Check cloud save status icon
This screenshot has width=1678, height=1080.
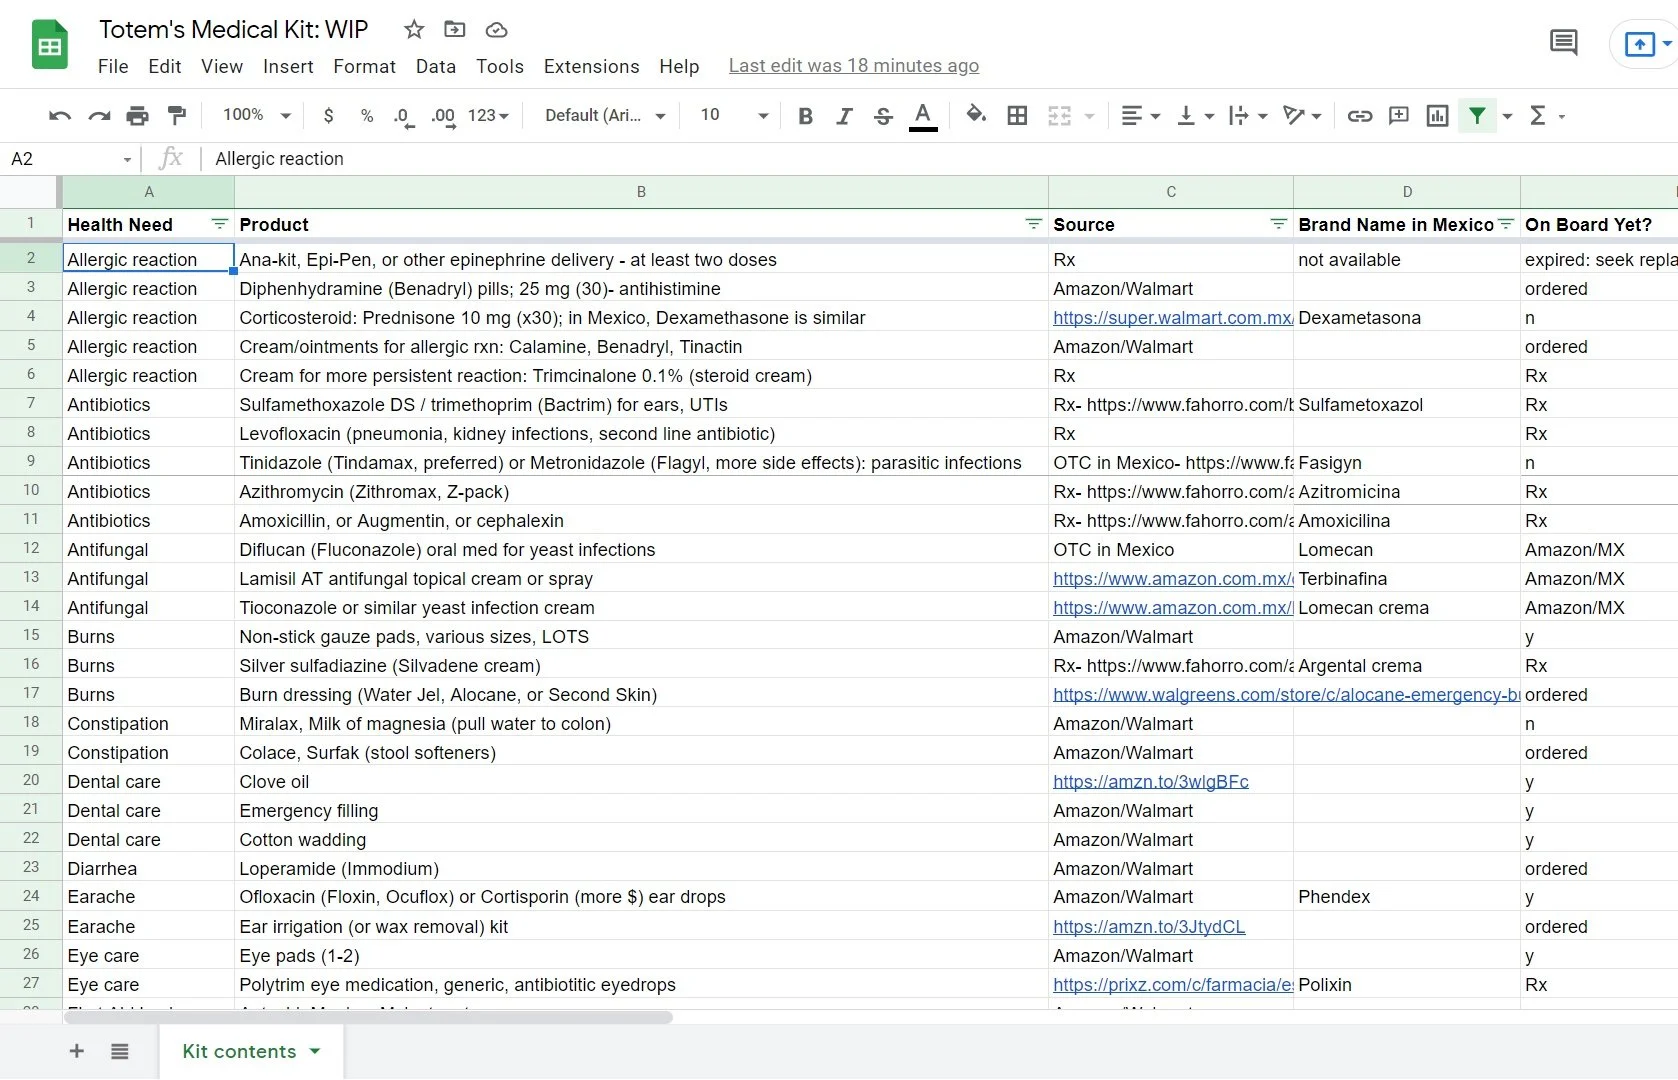[x=496, y=30]
